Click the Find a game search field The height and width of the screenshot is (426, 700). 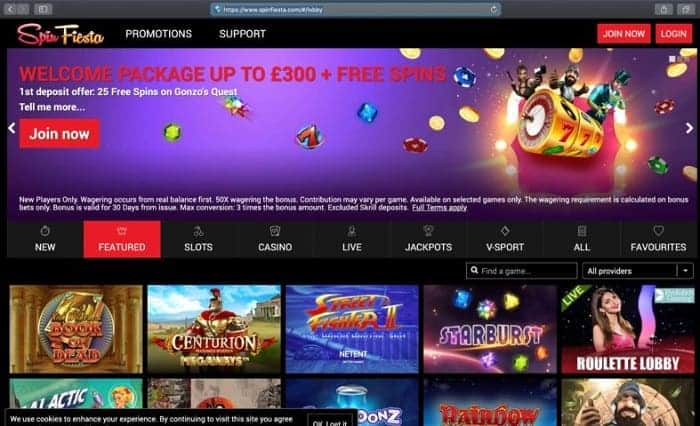521,271
